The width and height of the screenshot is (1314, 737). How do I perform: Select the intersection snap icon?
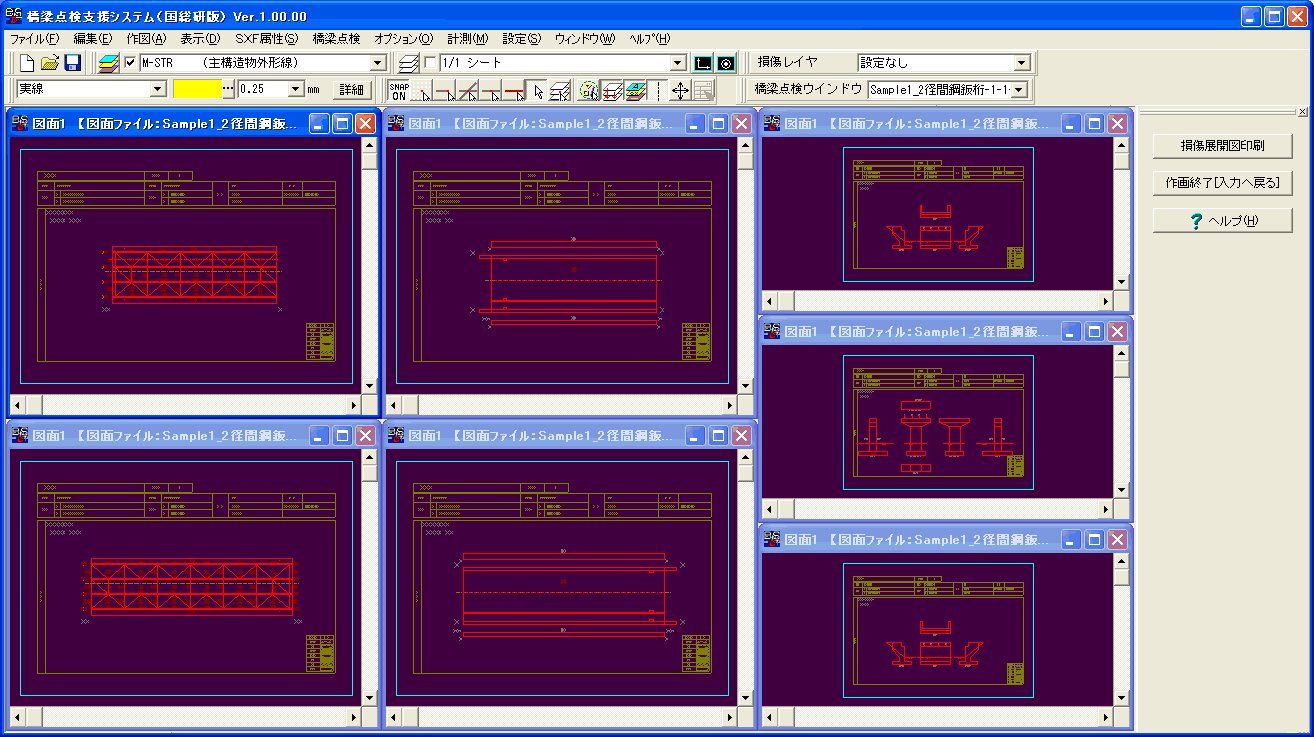coord(468,90)
